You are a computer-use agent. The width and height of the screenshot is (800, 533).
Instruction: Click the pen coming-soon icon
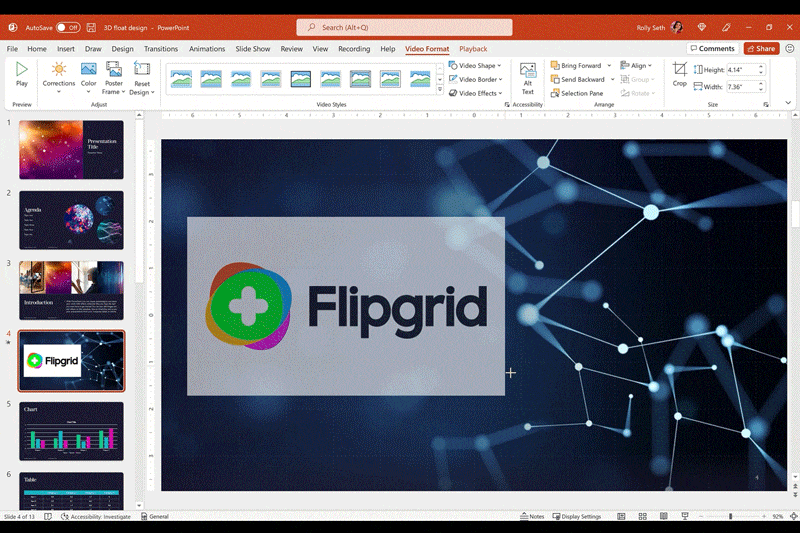coord(726,28)
